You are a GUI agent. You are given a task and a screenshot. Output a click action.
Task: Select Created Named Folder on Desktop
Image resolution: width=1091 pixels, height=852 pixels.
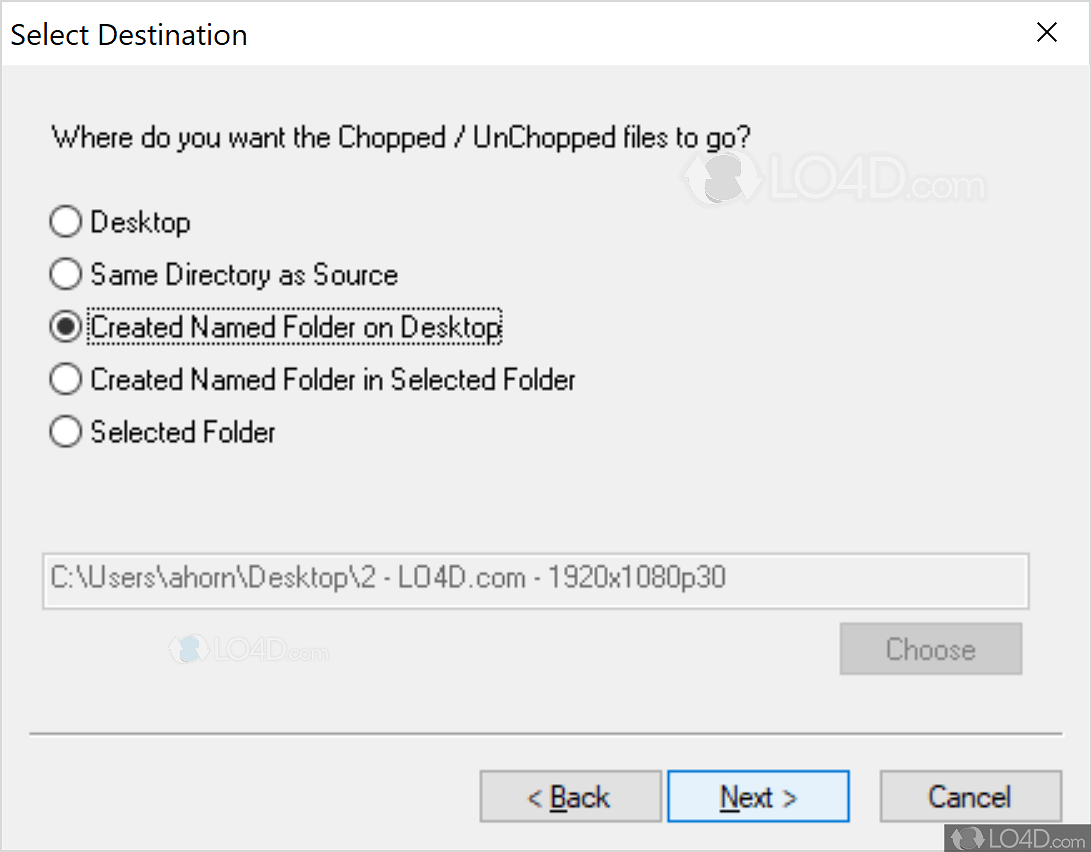click(65, 326)
